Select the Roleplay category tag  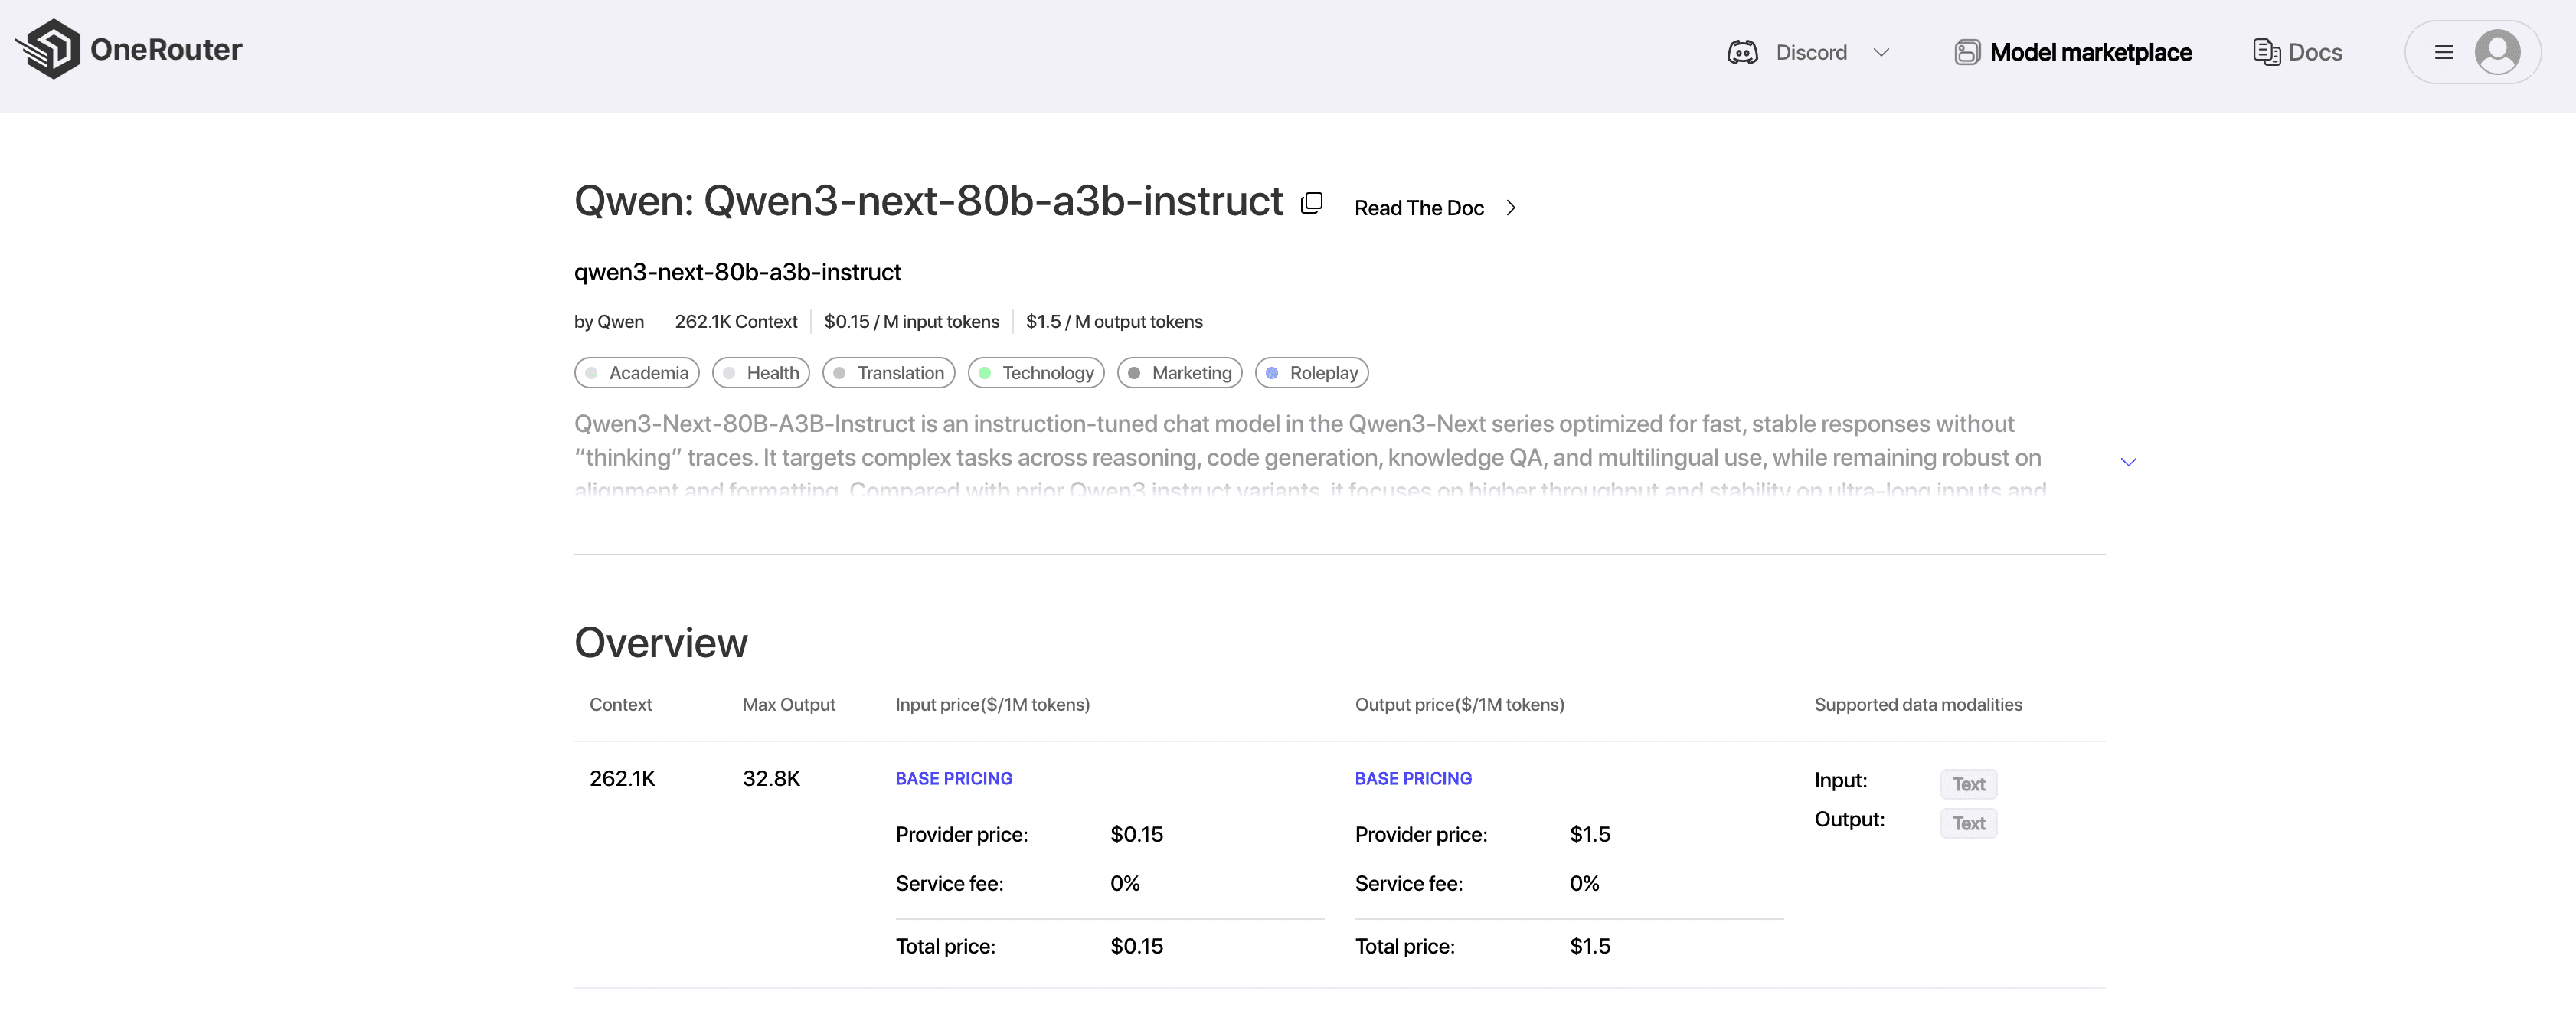pyautogui.click(x=1311, y=373)
